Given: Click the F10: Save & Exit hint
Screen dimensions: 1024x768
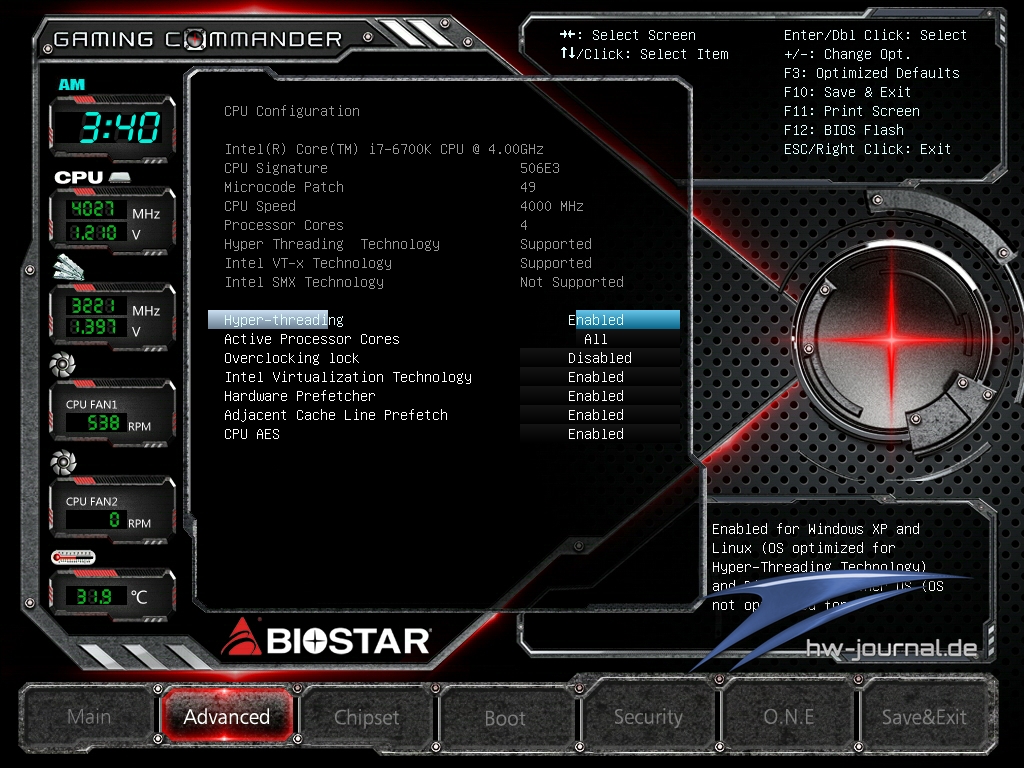Looking at the screenshot, I should 848,92.
